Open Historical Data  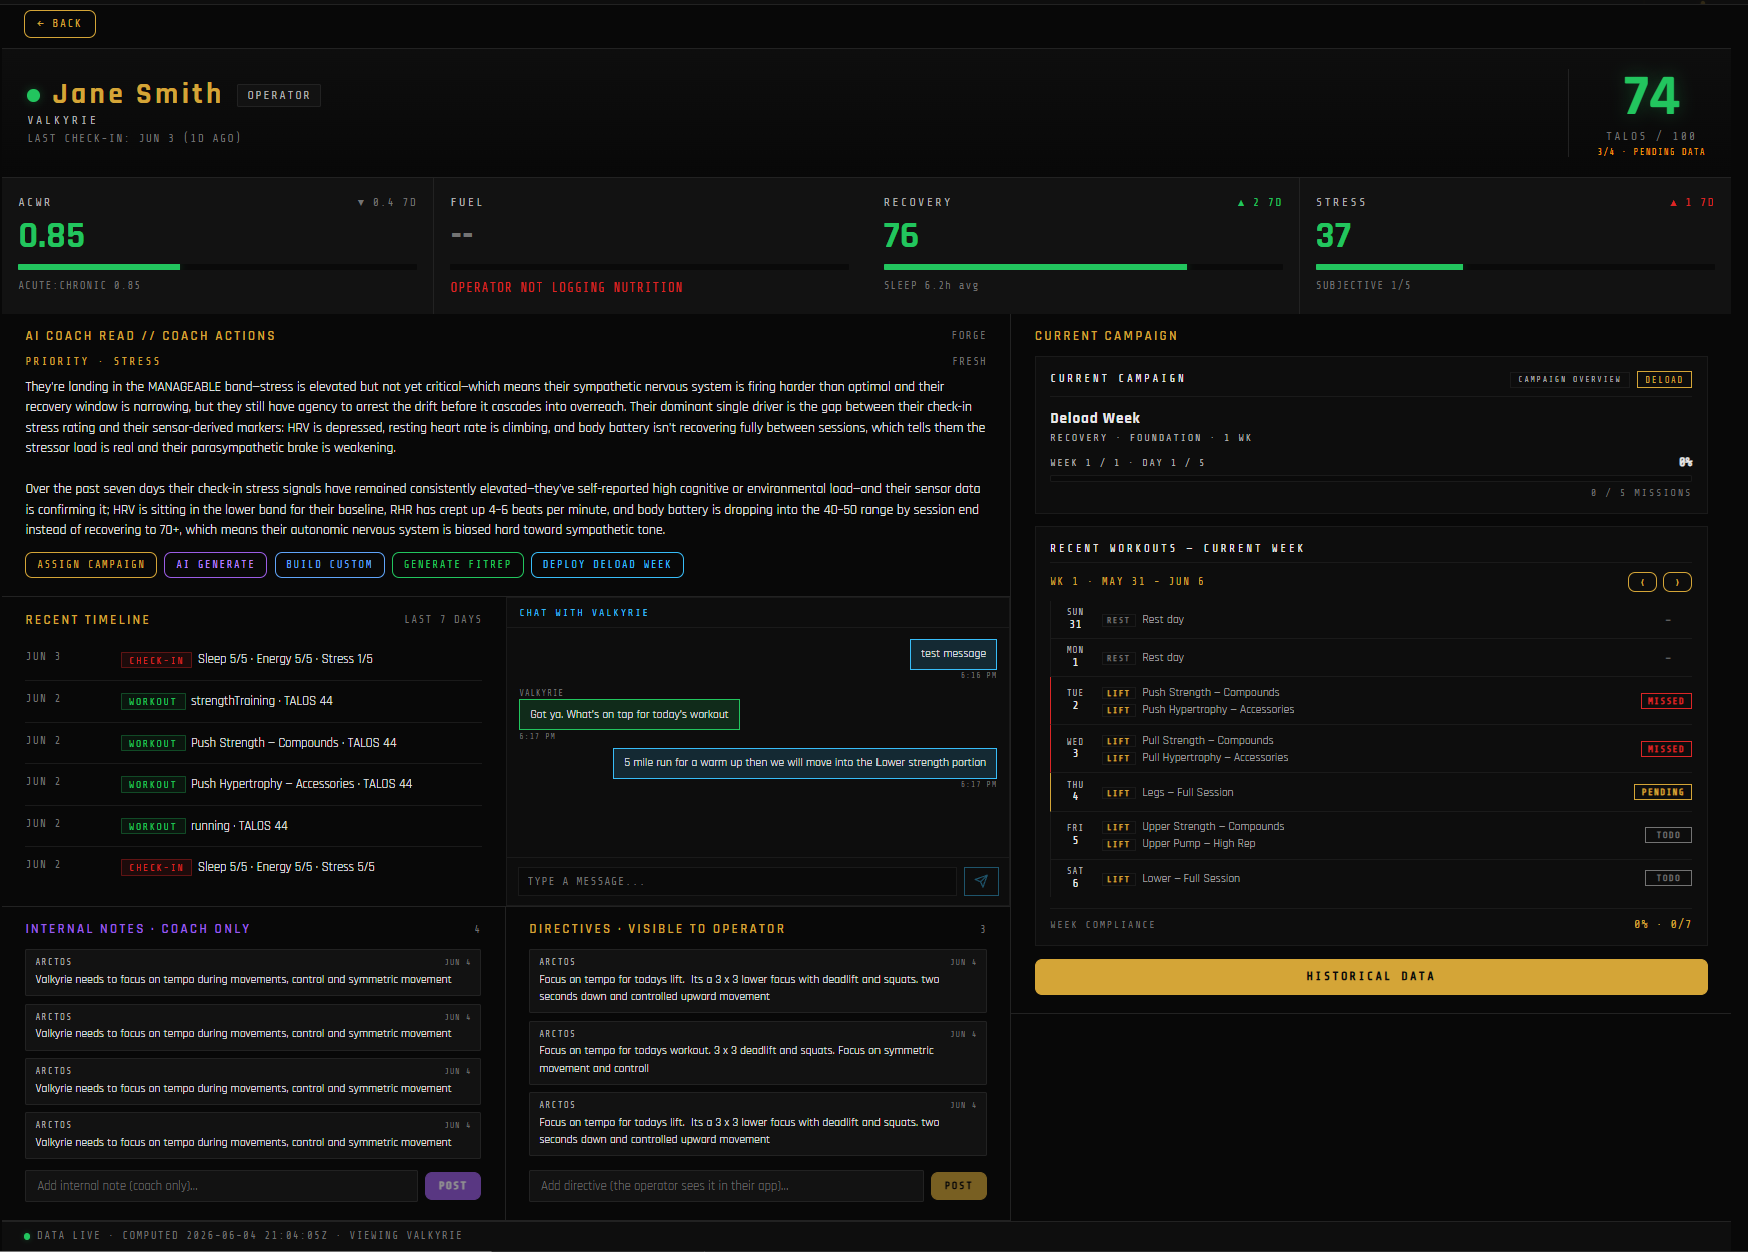click(x=1371, y=977)
